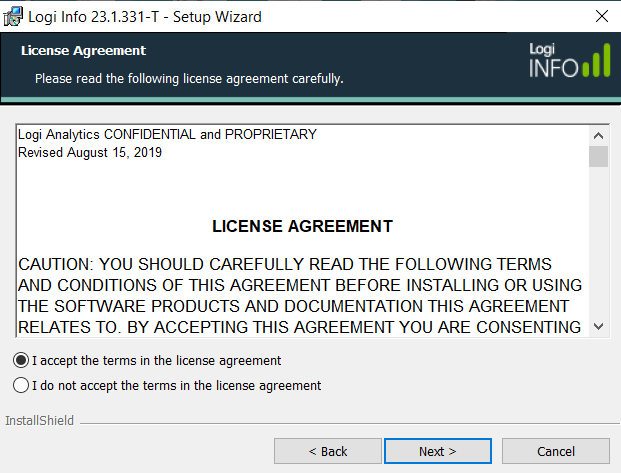Image resolution: width=621 pixels, height=473 pixels.
Task: Select the I do not accept radio button
Action: point(21,385)
